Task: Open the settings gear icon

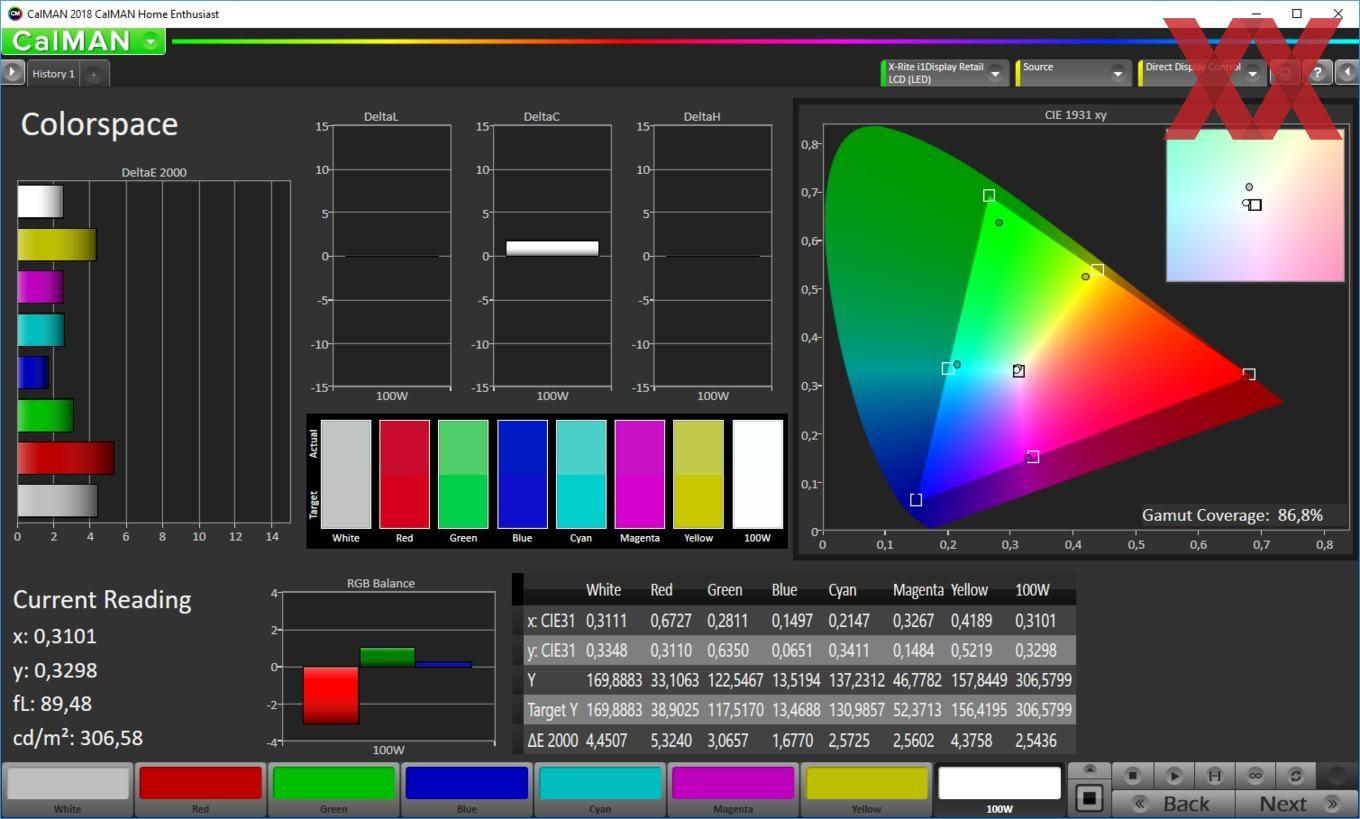Action: 1286,72
